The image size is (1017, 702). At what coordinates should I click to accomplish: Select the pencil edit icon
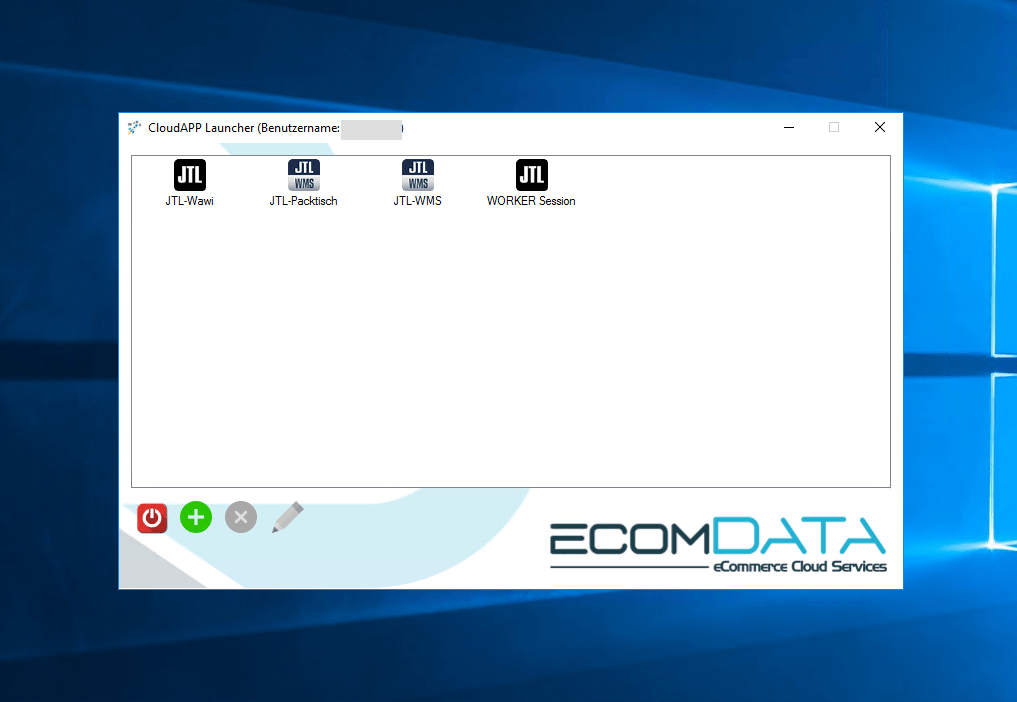pyautogui.click(x=287, y=517)
